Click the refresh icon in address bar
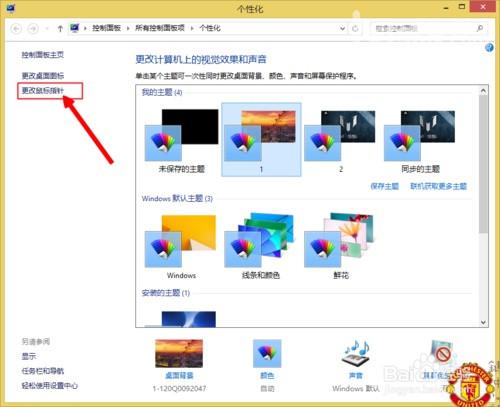500x407 pixels. point(355,29)
